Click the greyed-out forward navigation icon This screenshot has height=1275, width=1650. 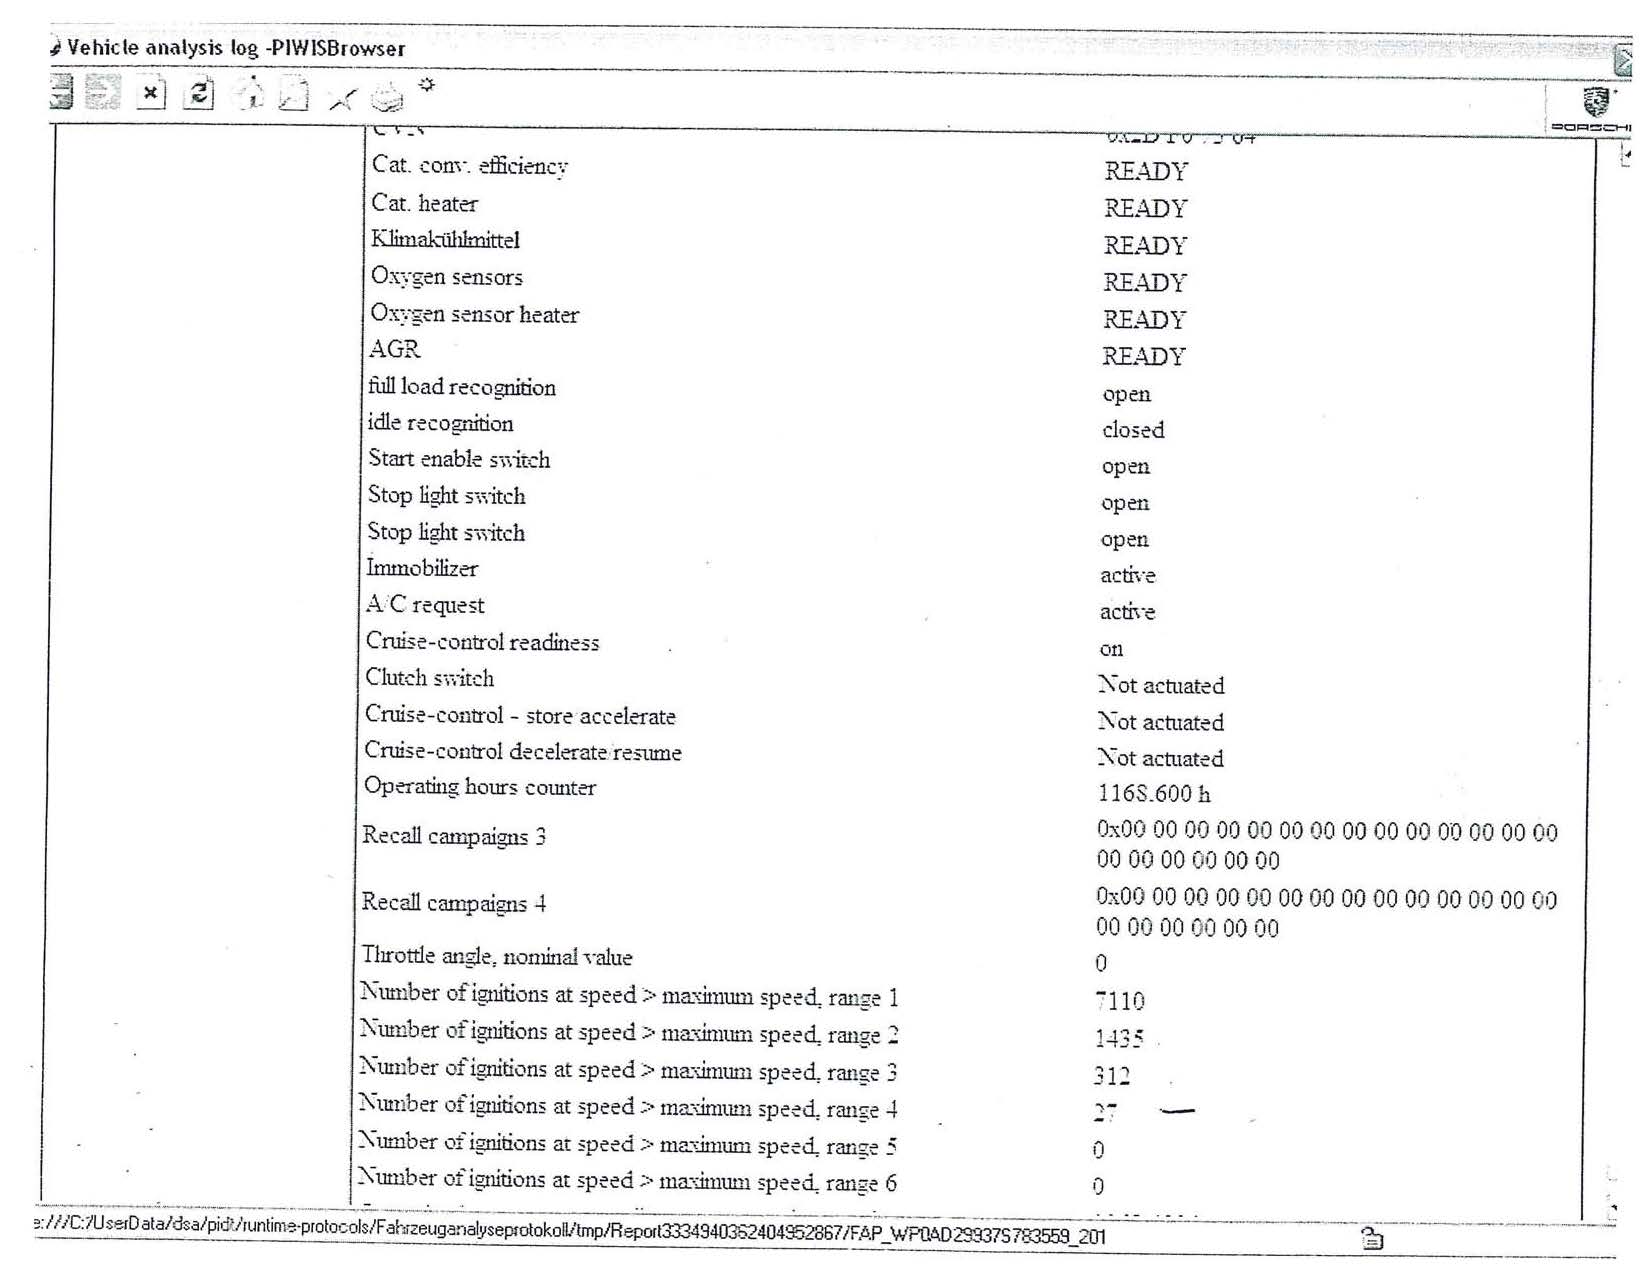102,93
